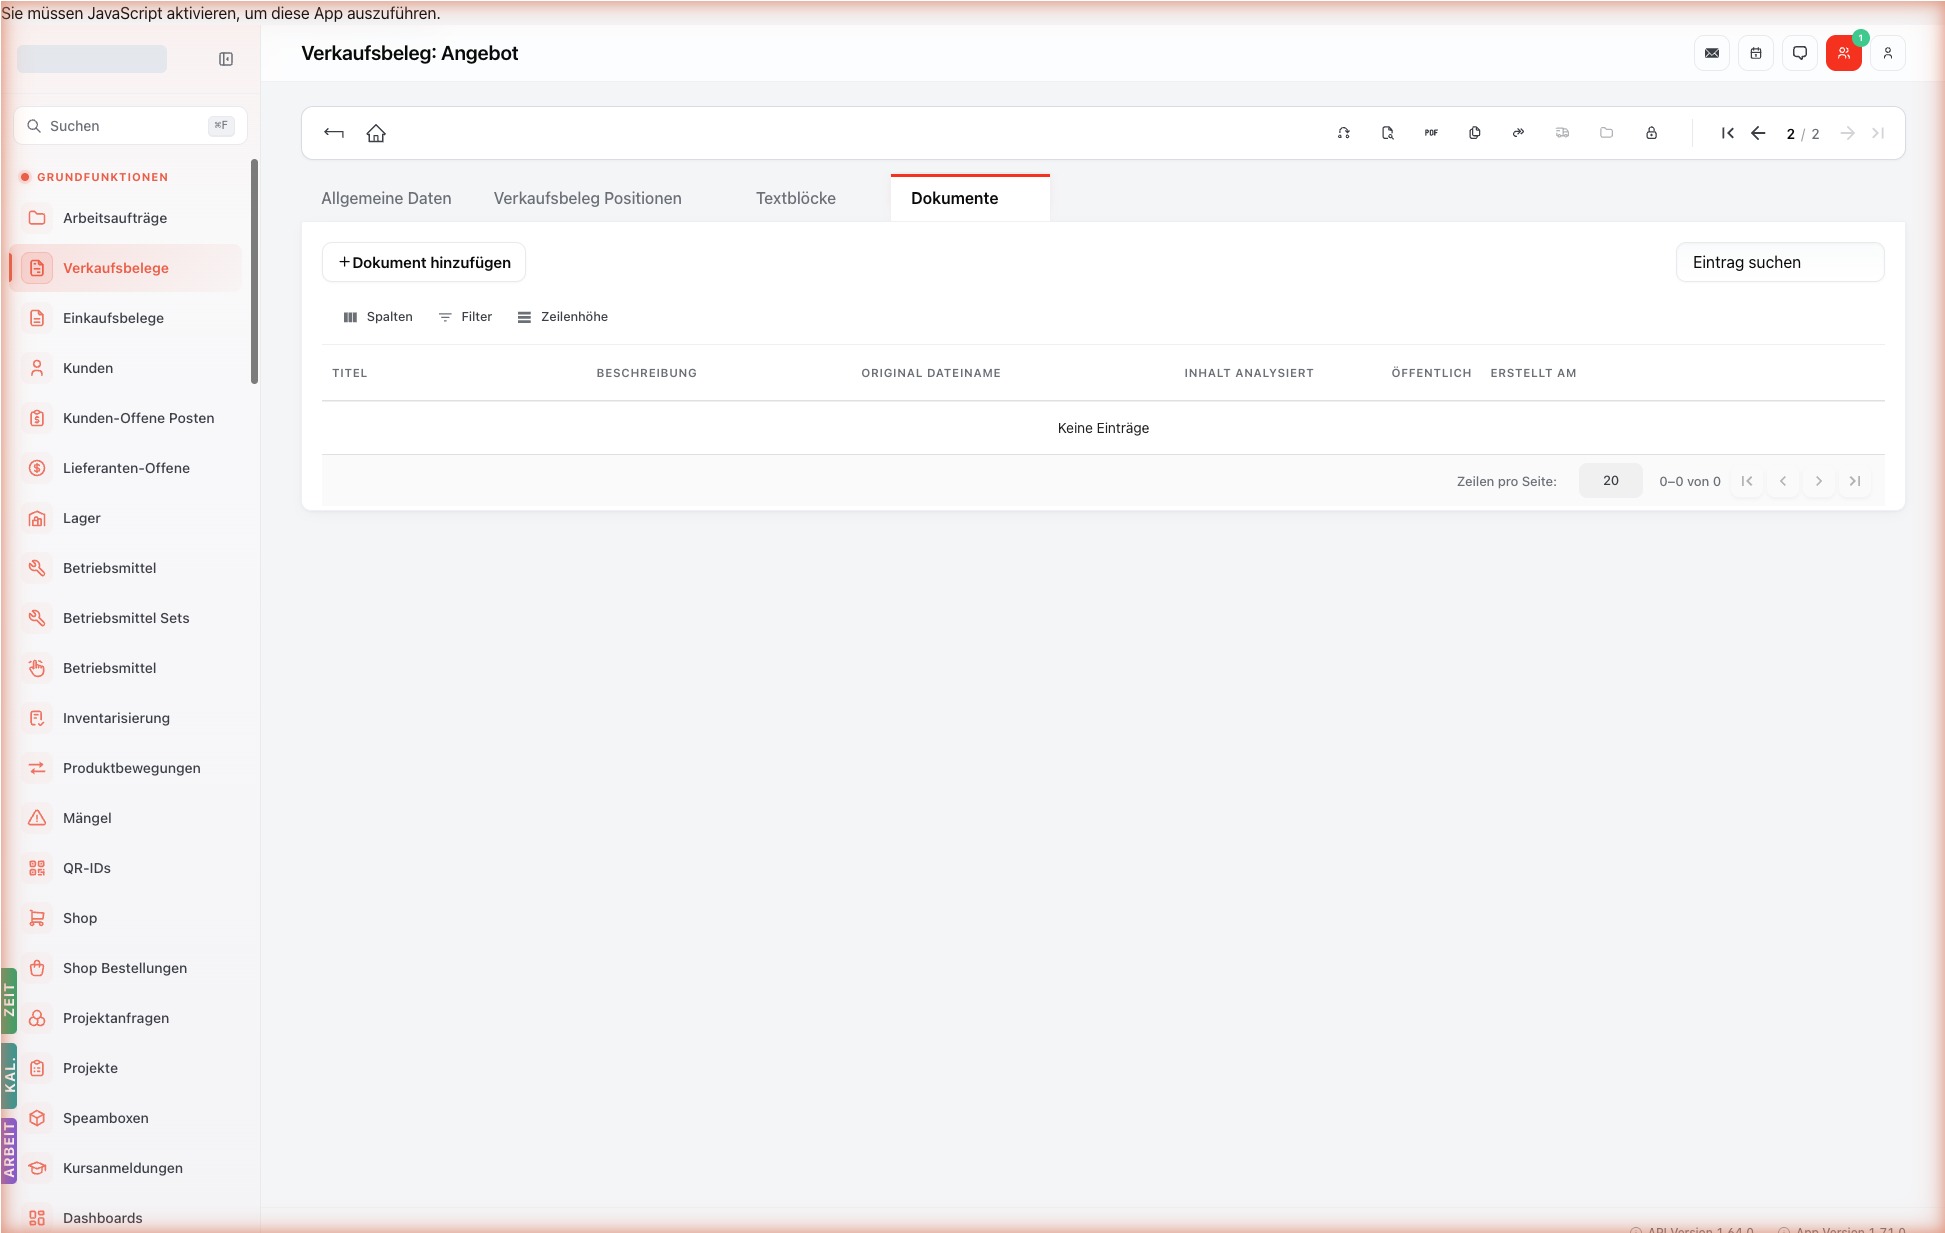Open the mail icon in the header
The width and height of the screenshot is (1945, 1233).
coord(1712,53)
